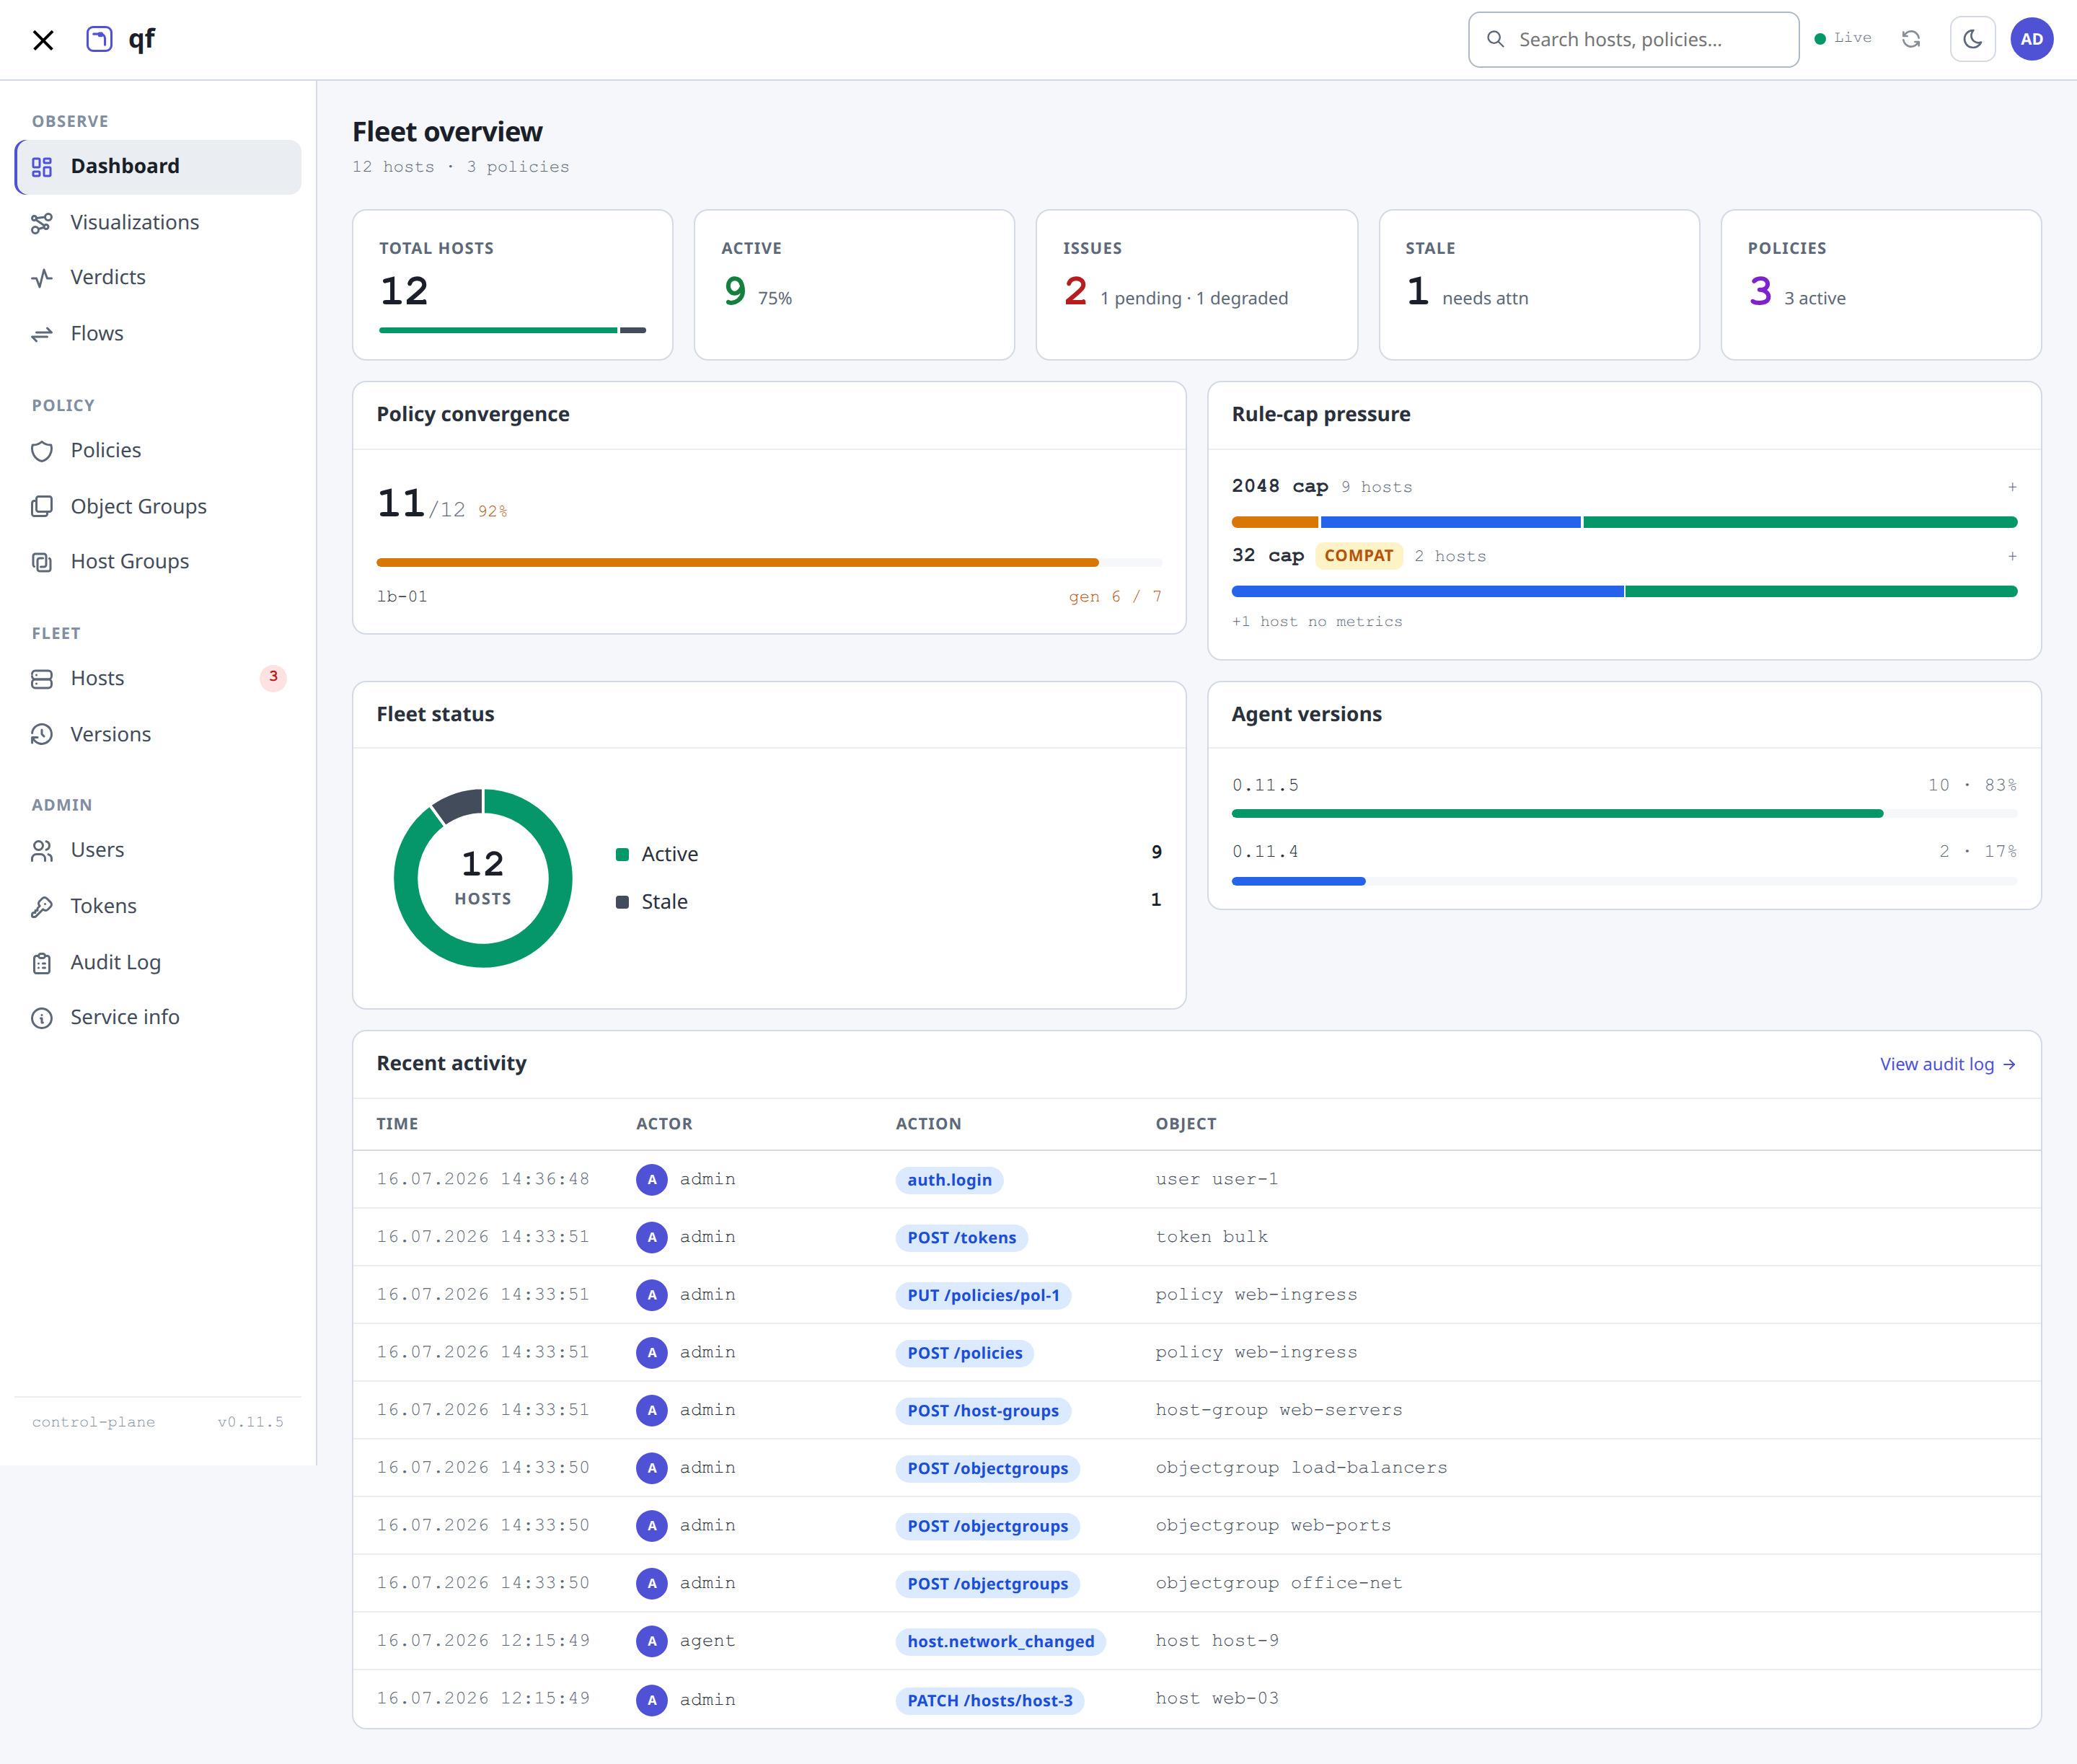
Task: Refresh data with the reload icon
Action: pos(1911,39)
